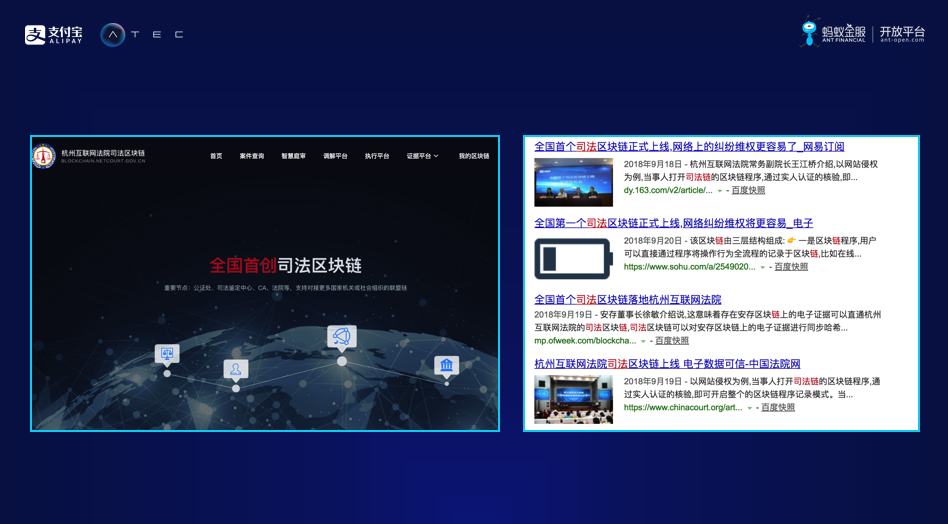Click the scales-of-justice node icon on the globe
Viewport: 948px width, 524px height.
coord(167,354)
